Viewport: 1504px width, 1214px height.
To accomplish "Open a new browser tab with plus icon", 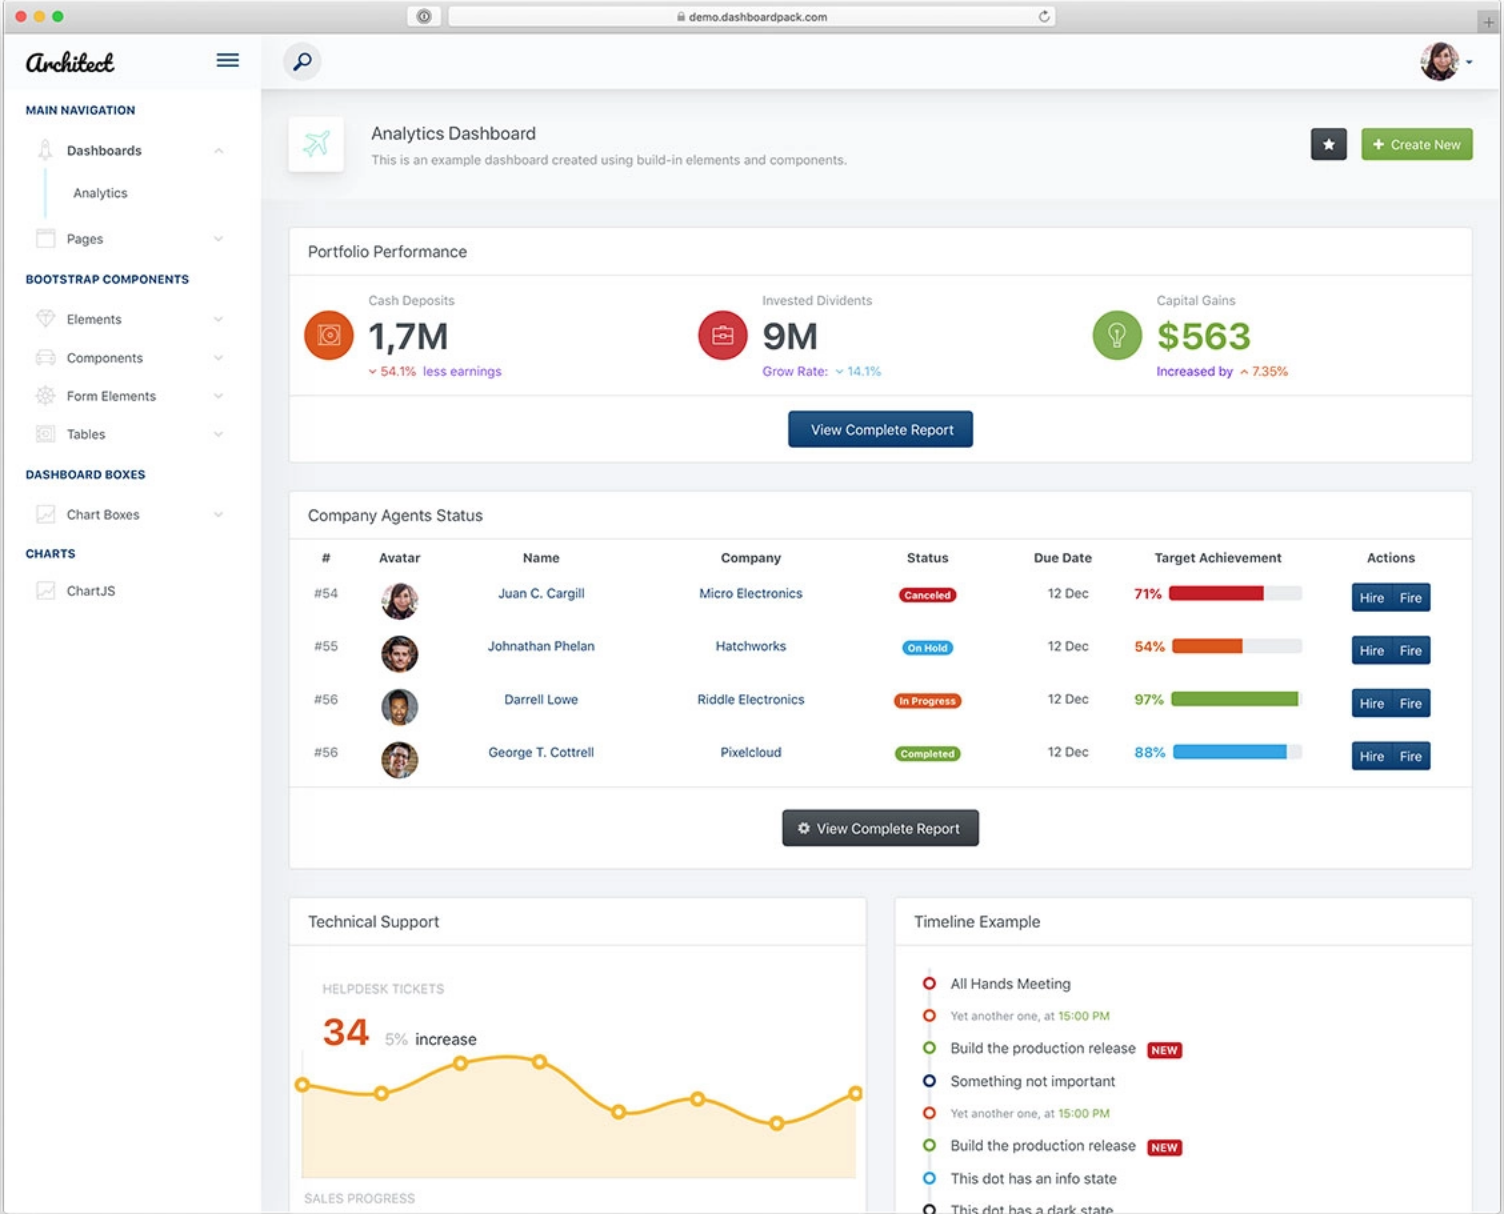I will pyautogui.click(x=1488, y=21).
